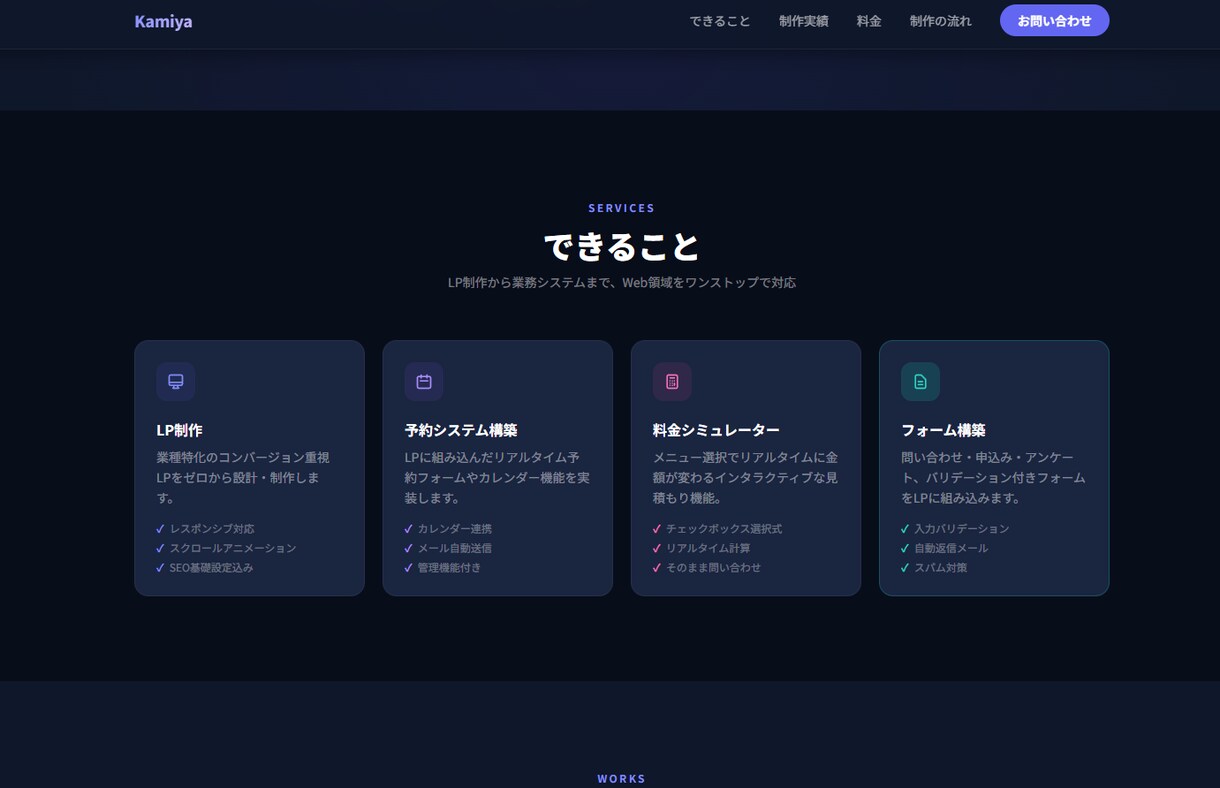
Task: Click the そのまま問い合わせ list item
Action: click(707, 567)
